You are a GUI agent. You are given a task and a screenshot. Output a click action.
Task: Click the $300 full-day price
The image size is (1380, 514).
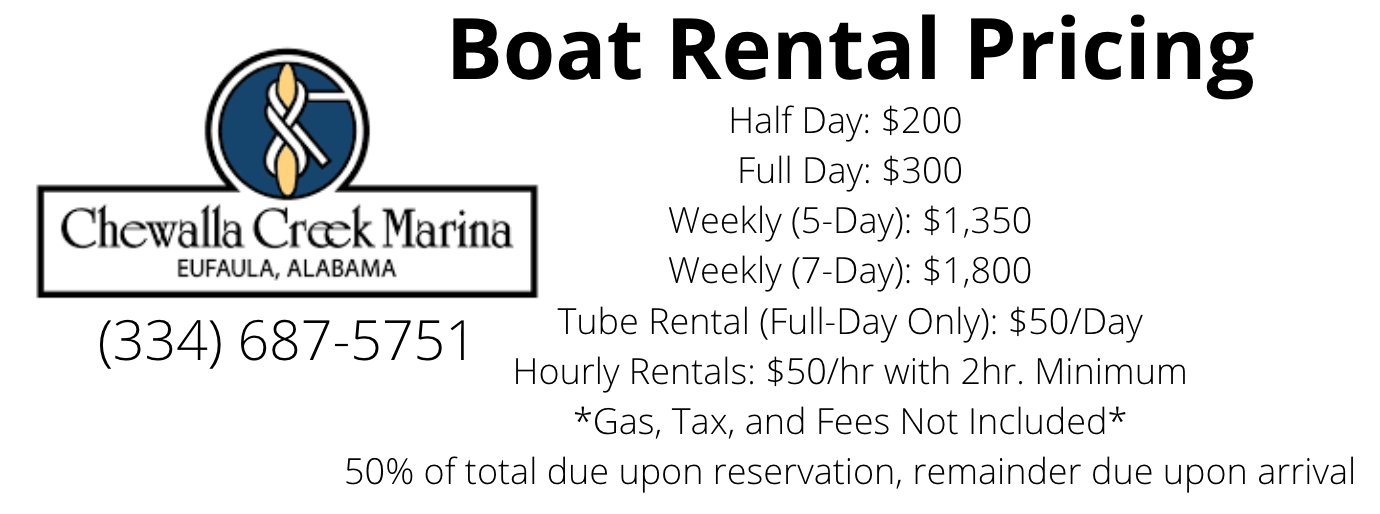coord(922,171)
